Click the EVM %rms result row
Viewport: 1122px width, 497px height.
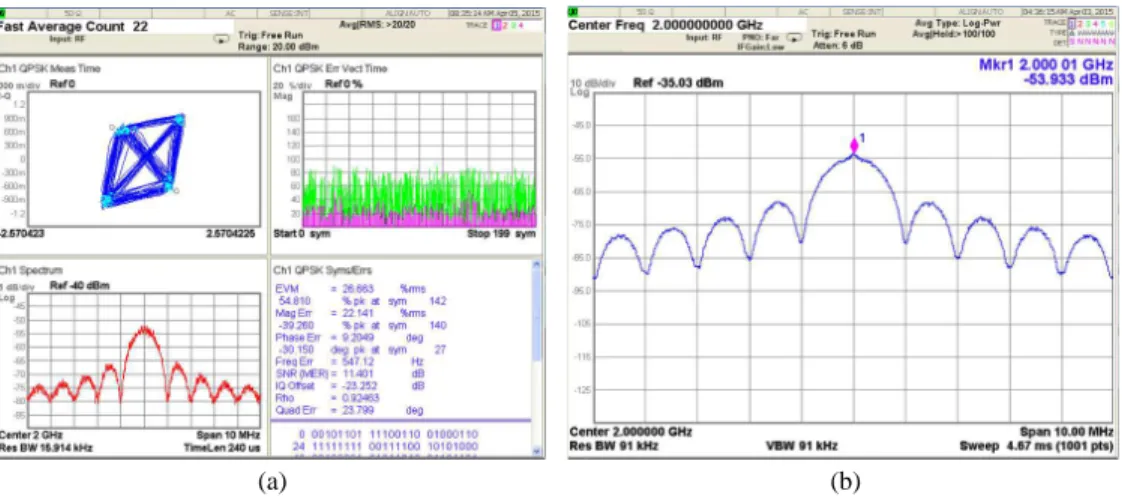point(352,289)
